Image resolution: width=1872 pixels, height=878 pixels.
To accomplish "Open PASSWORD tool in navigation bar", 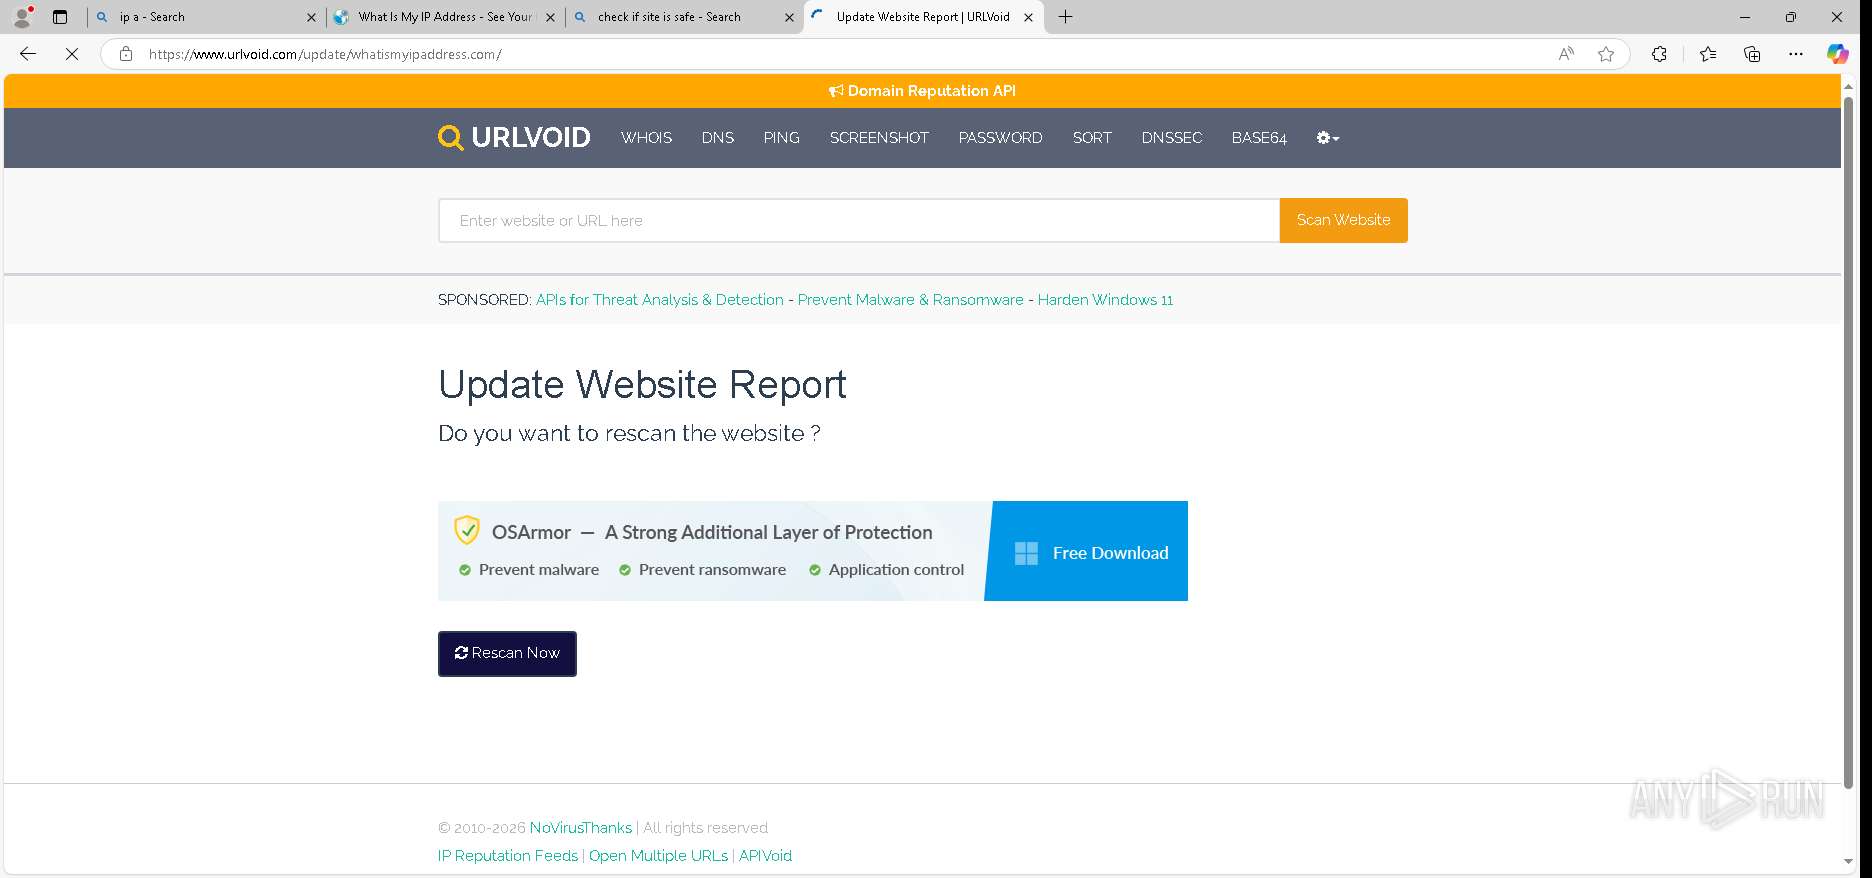I will pos(1000,138).
